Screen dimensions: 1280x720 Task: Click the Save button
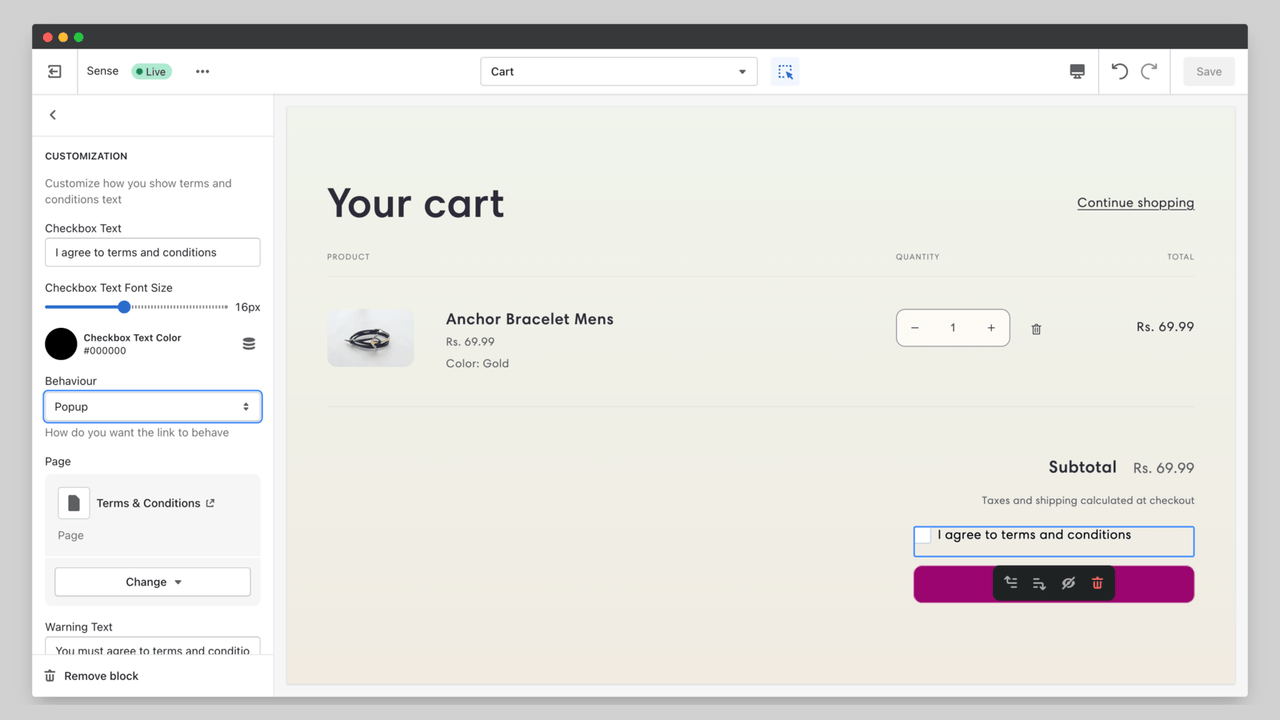point(1209,72)
